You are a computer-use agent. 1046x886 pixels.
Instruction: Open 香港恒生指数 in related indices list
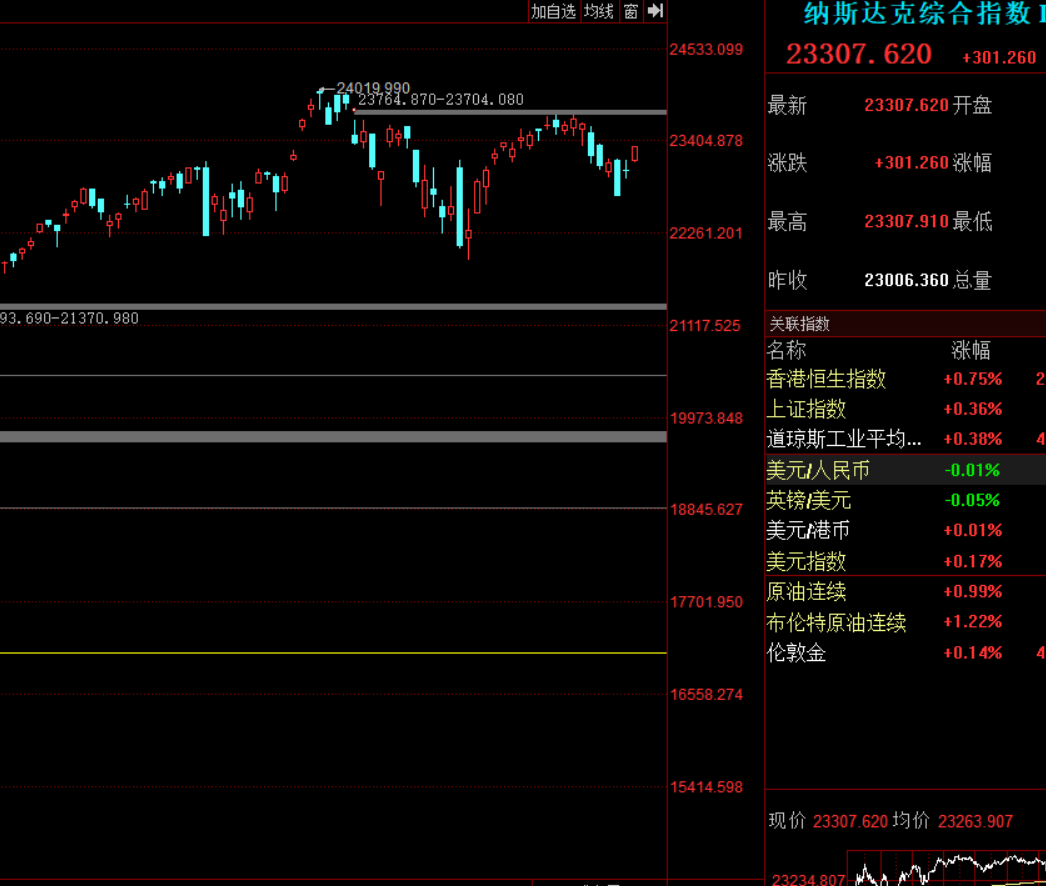click(x=826, y=379)
